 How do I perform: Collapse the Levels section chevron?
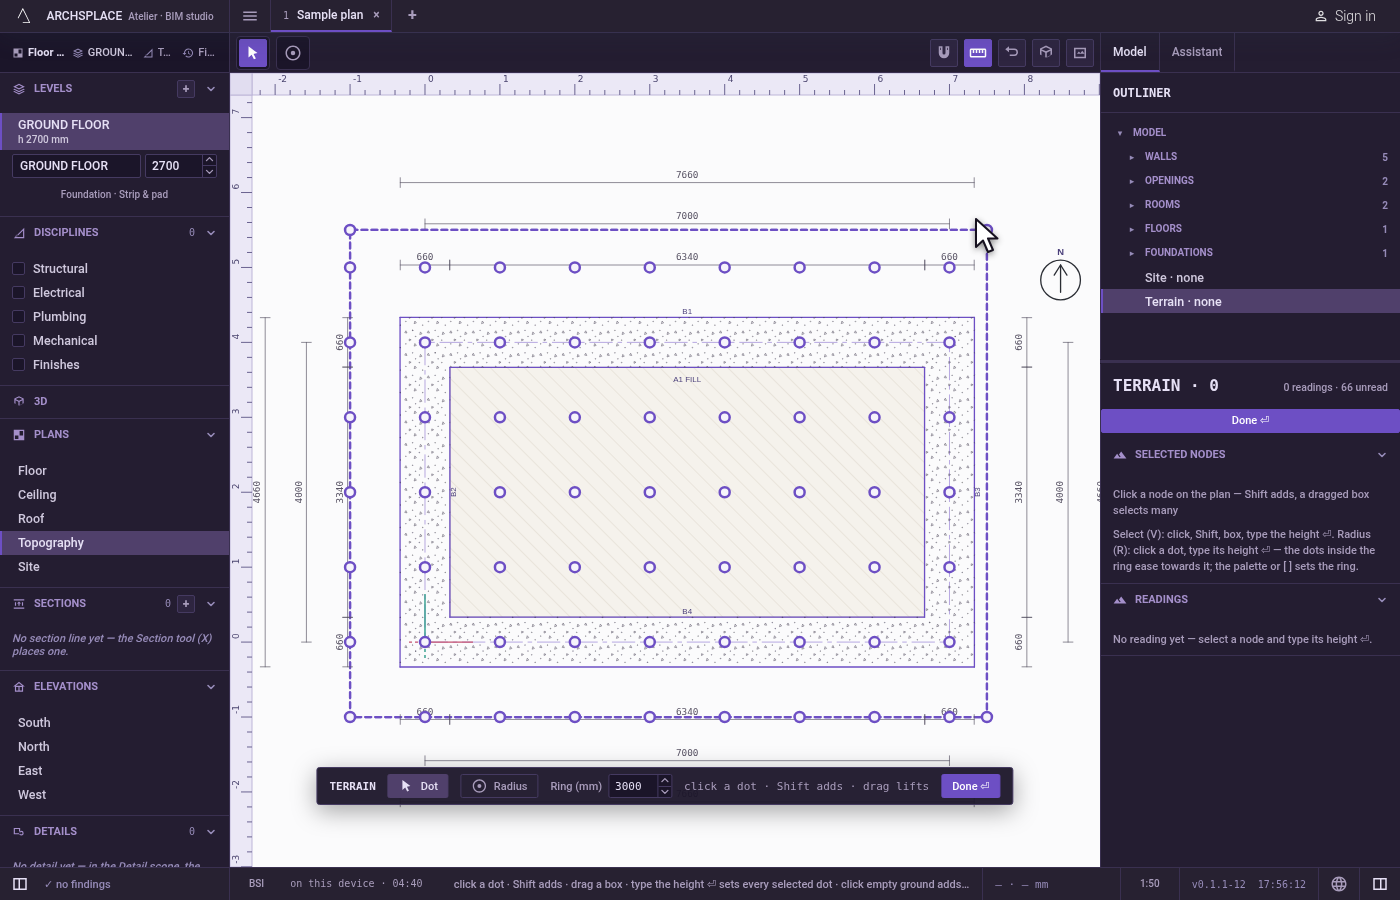(211, 89)
